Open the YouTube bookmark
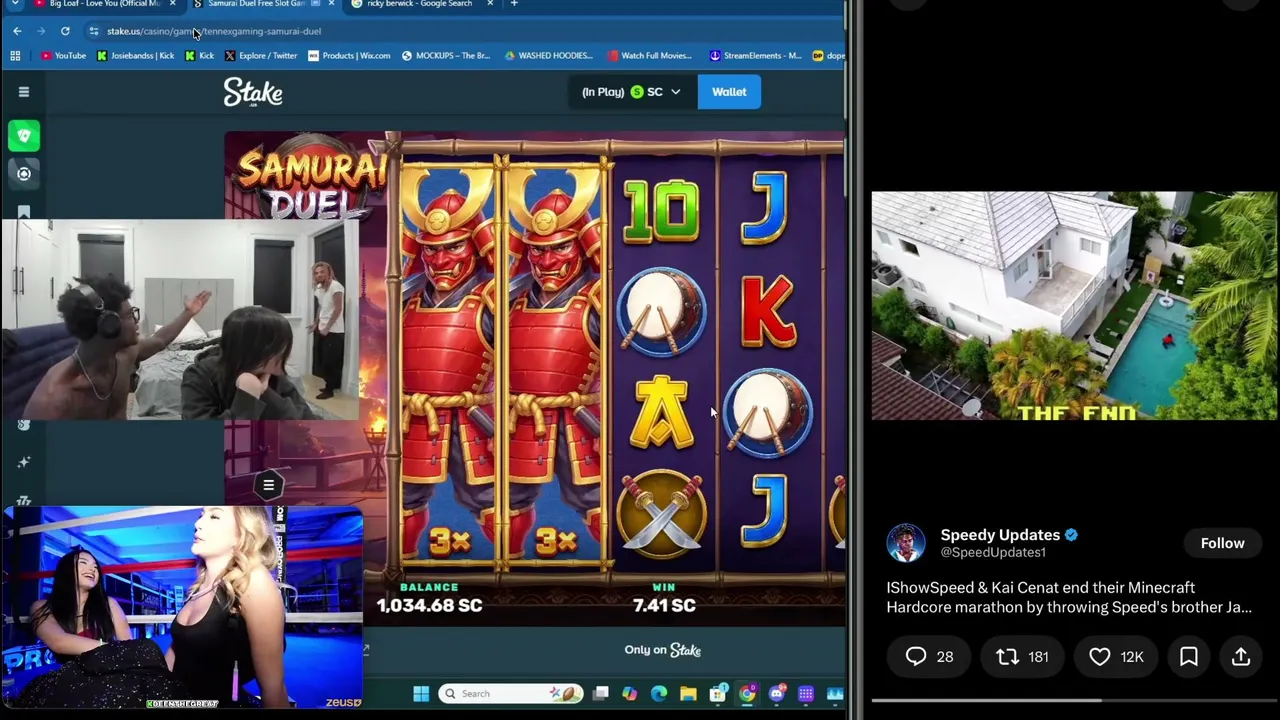Viewport: 1280px width, 720px height. coord(63,56)
